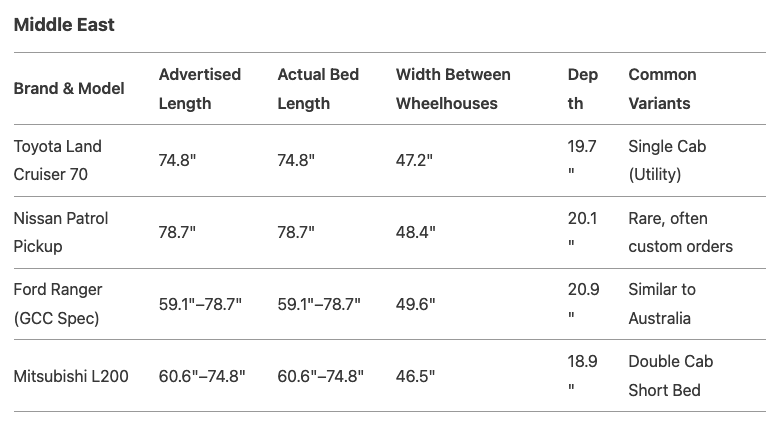Screen dimensions: 774x421
Task: Select the Width Between Wheelhouses header
Action: click(453, 89)
